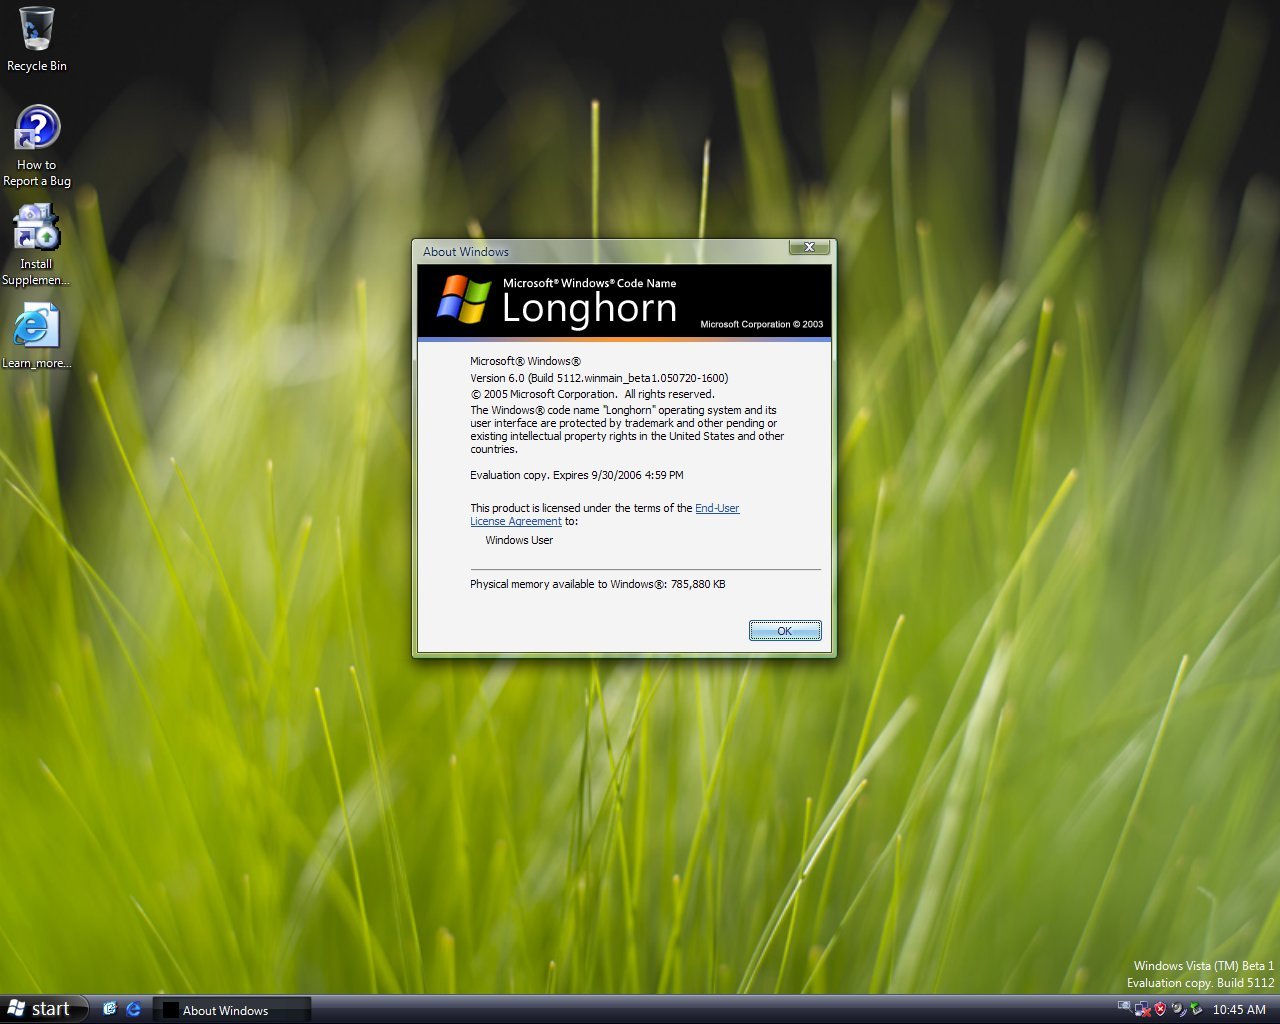Click the 2005 Microsoft Corporation copyright line
The height and width of the screenshot is (1024, 1280).
click(592, 394)
